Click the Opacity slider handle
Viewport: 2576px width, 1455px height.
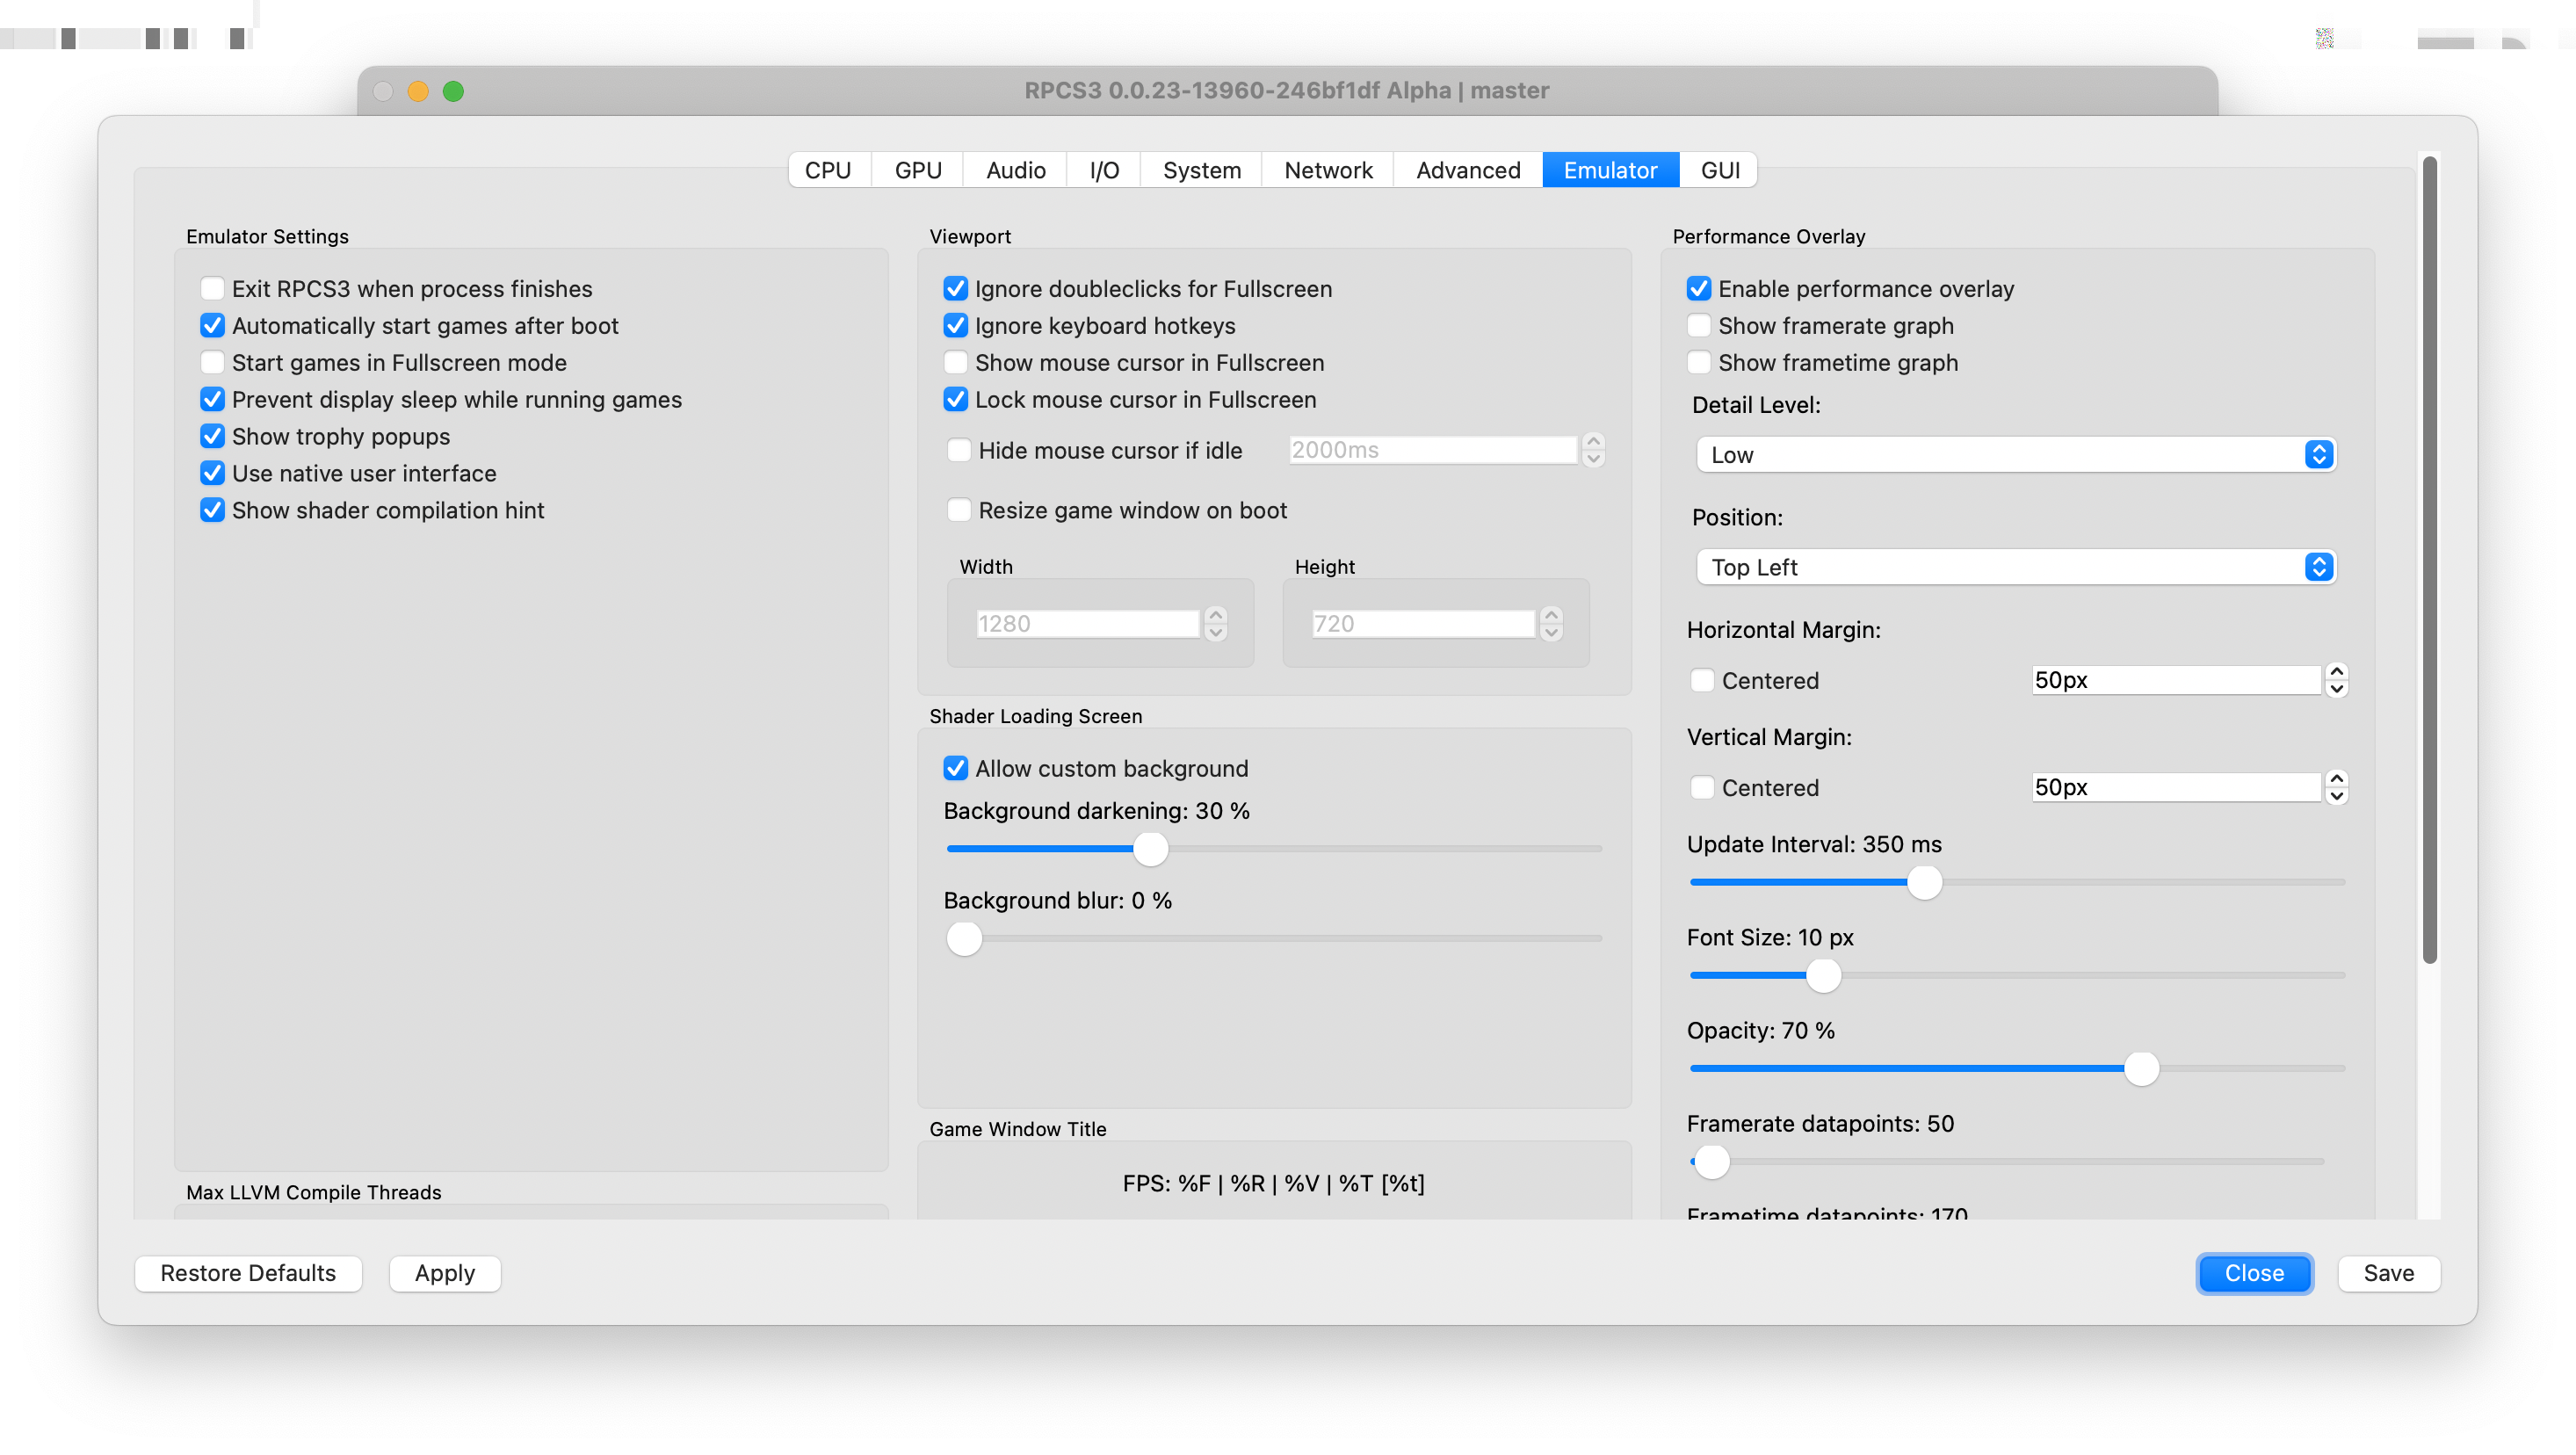click(2141, 1069)
